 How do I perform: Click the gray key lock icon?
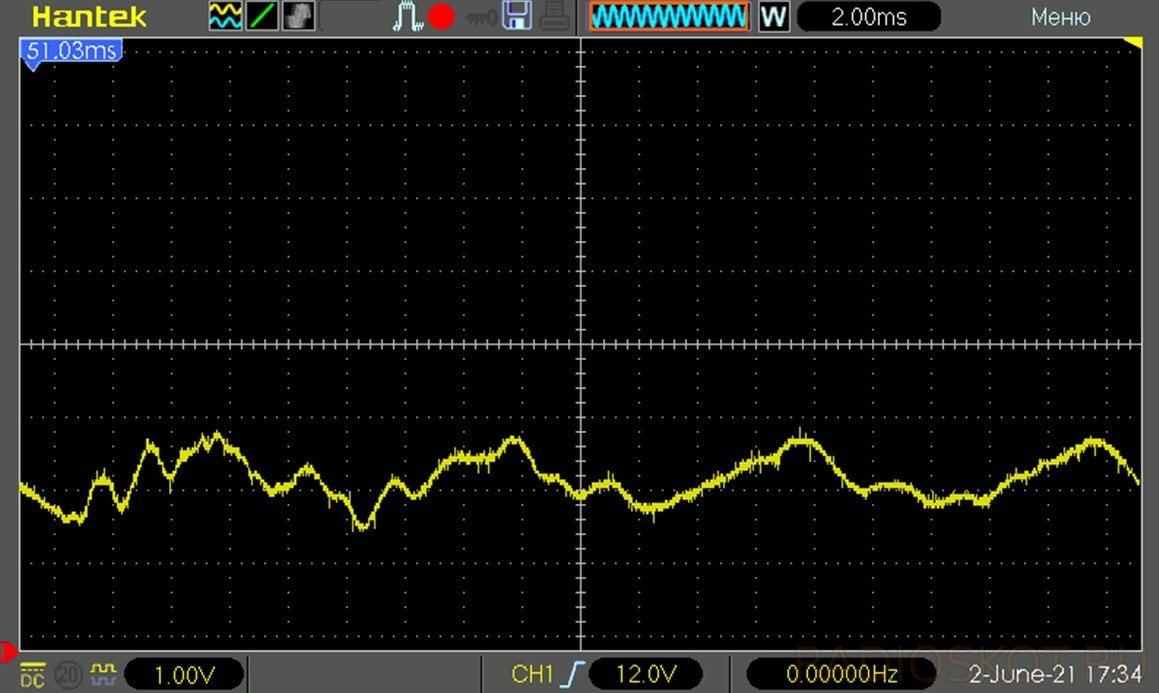click(x=478, y=17)
